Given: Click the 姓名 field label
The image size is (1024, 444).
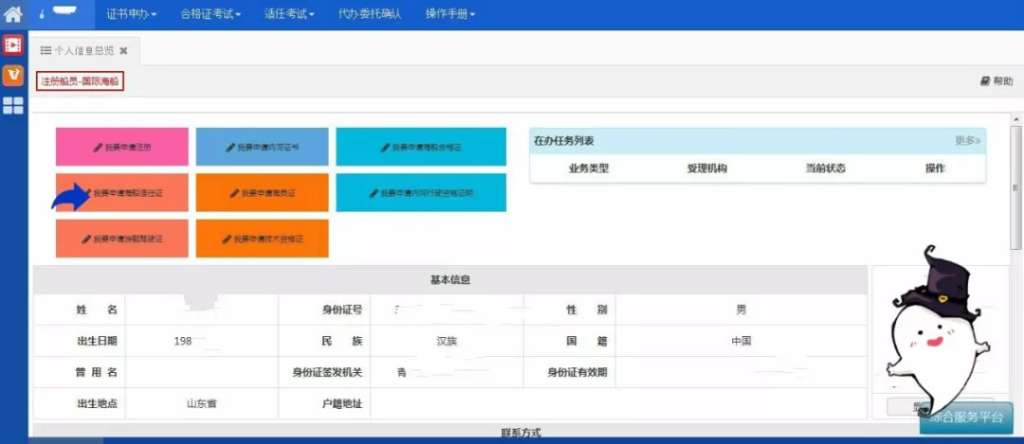Looking at the screenshot, I should coord(97,310).
